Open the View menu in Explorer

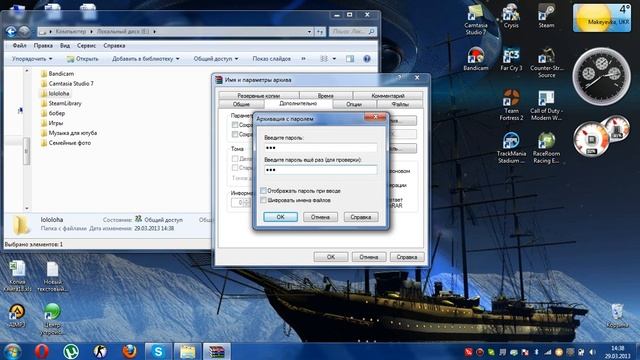[x=64, y=46]
